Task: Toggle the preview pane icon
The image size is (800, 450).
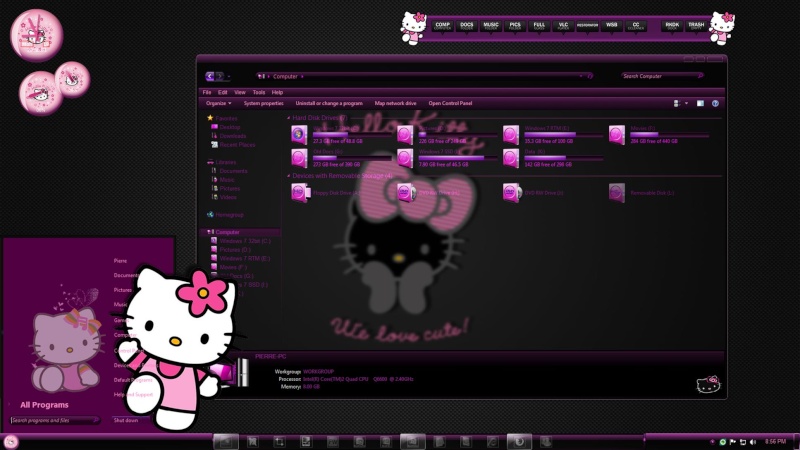Action: [x=701, y=103]
